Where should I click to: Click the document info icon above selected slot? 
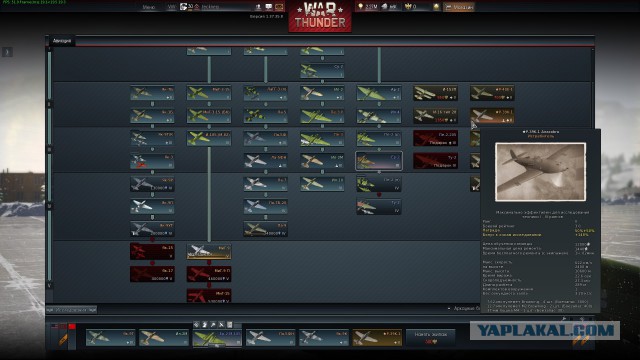click(x=230, y=325)
